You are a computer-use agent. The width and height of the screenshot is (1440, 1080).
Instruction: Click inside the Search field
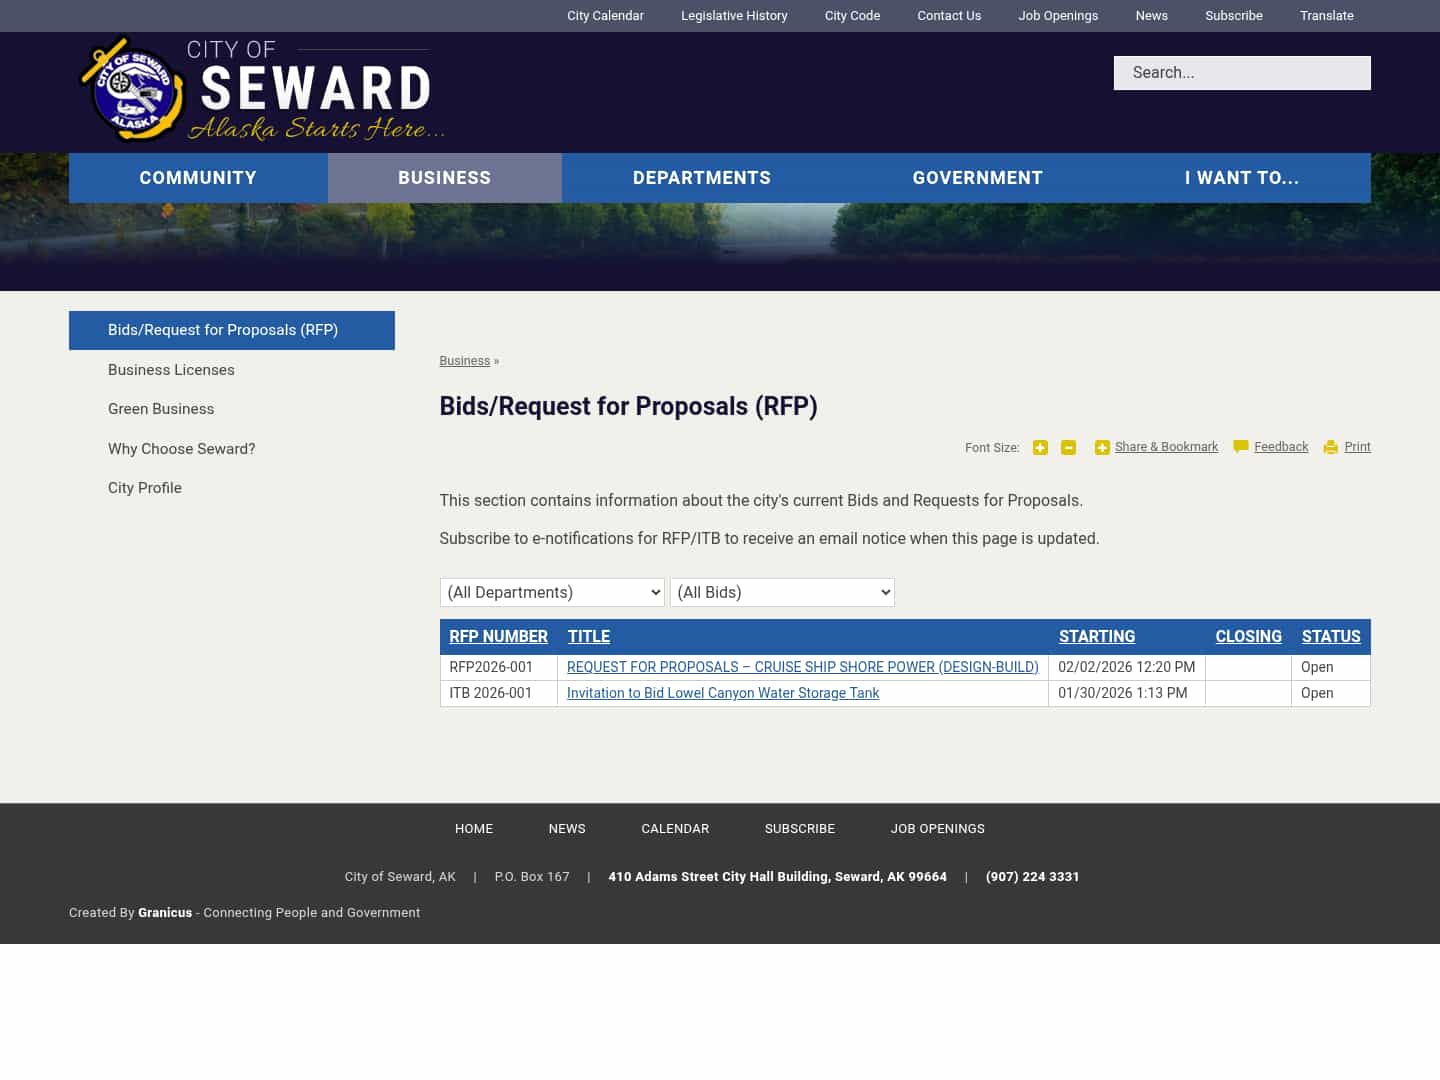pyautogui.click(x=1242, y=72)
